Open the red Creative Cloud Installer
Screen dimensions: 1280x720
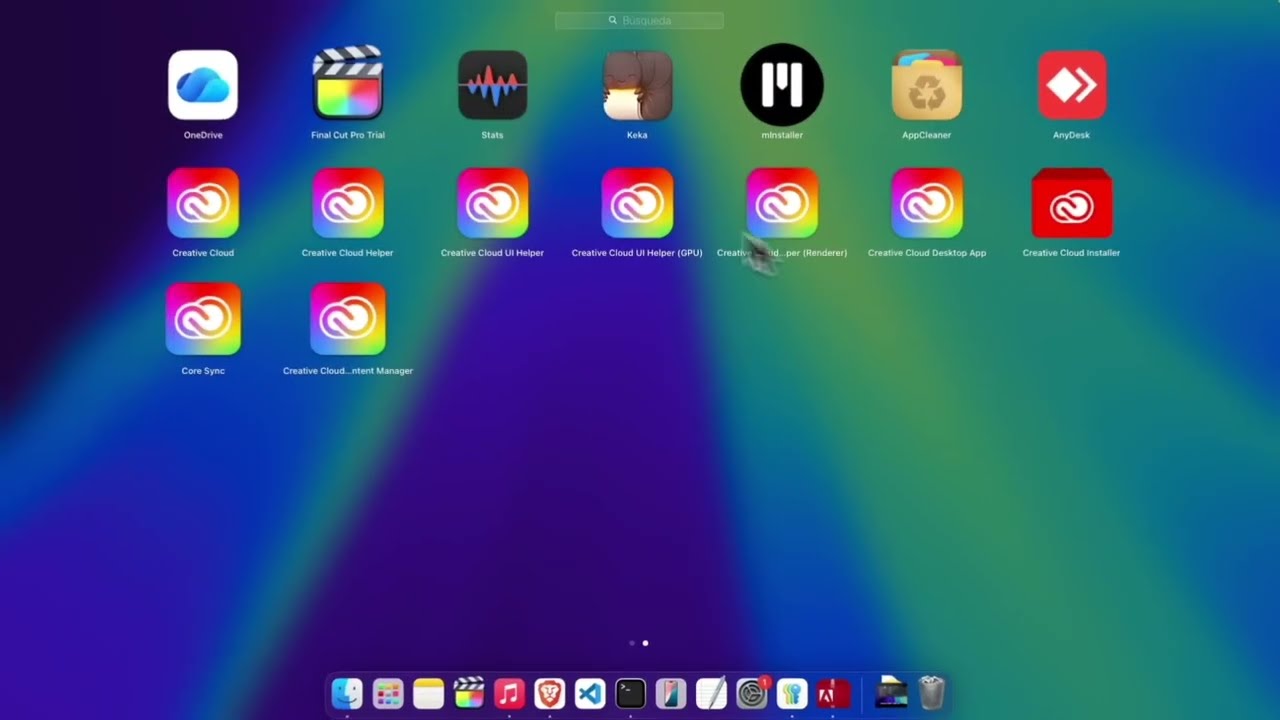point(1072,203)
